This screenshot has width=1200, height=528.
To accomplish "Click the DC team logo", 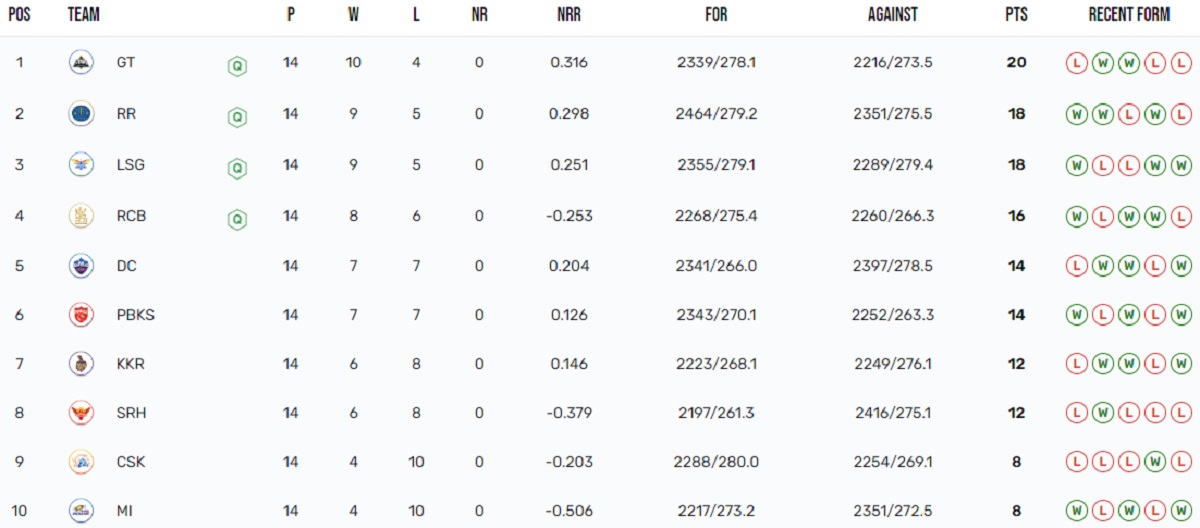I will pyautogui.click(x=80, y=266).
